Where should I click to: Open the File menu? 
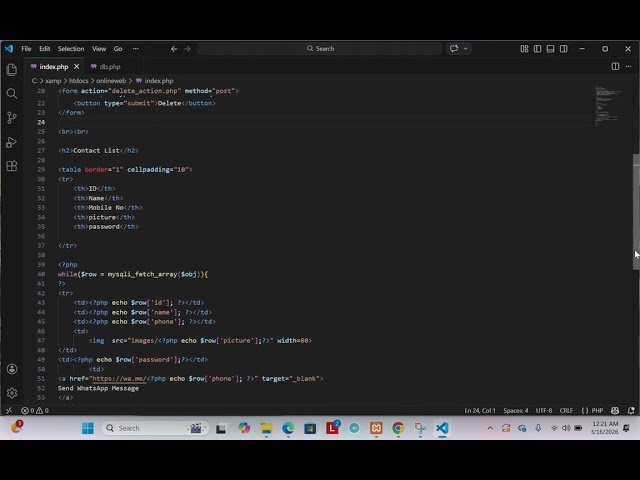click(x=26, y=49)
